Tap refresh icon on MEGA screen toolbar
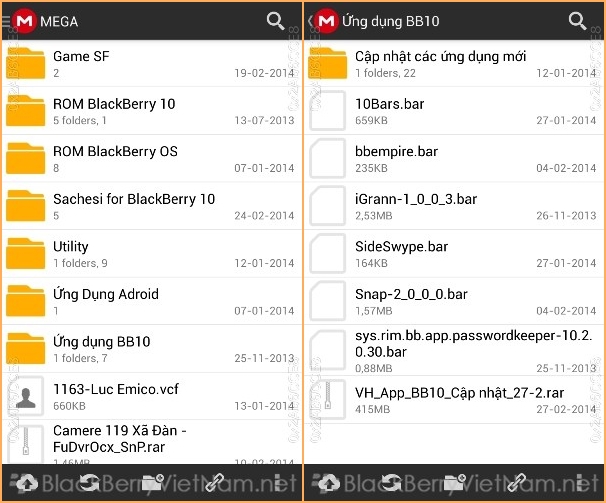 click(x=89, y=483)
